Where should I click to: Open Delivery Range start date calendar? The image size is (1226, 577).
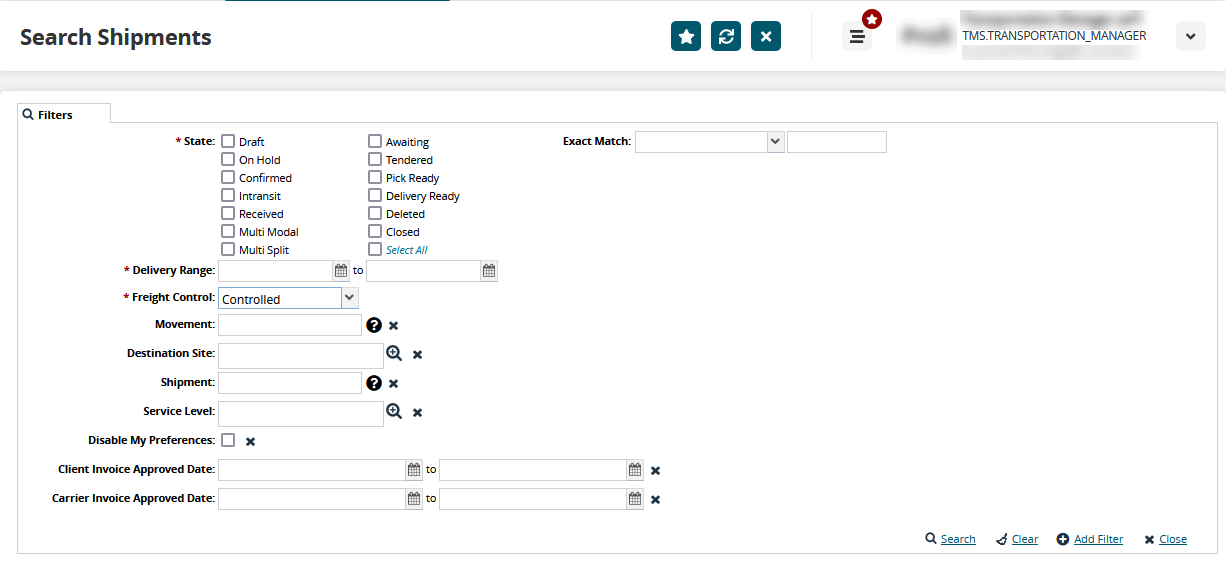[x=341, y=270]
